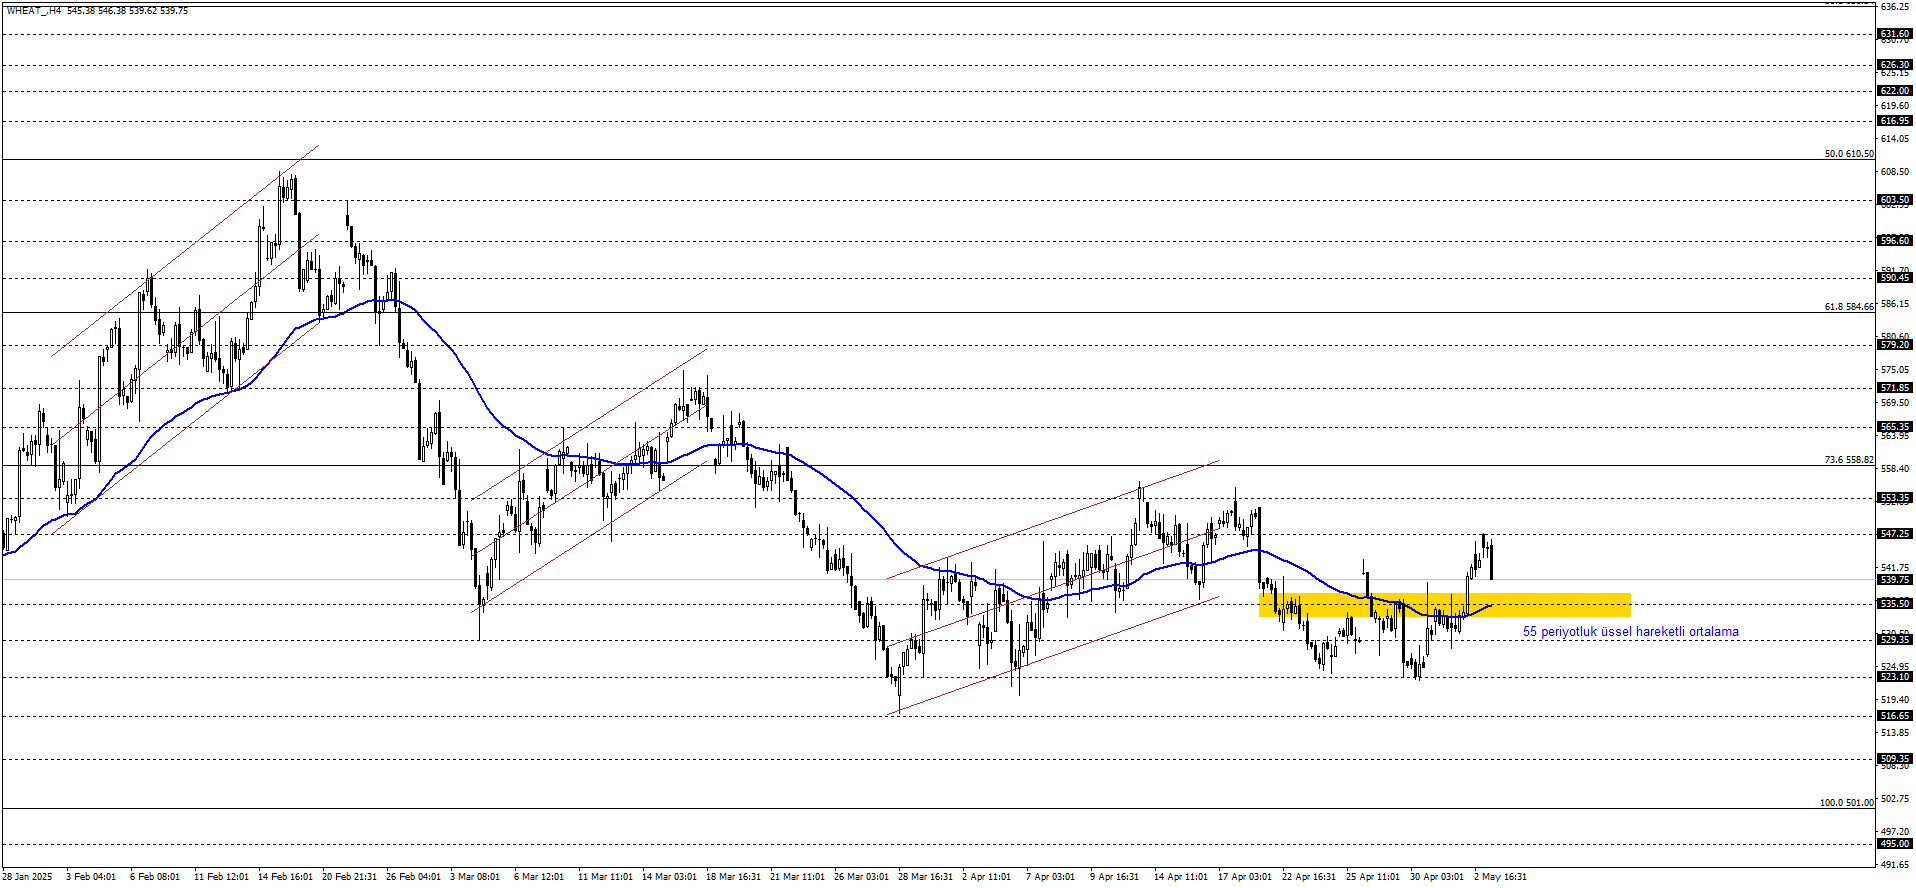Select the 631.60 price level tag
This screenshot has width=1916, height=888.
(1895, 34)
